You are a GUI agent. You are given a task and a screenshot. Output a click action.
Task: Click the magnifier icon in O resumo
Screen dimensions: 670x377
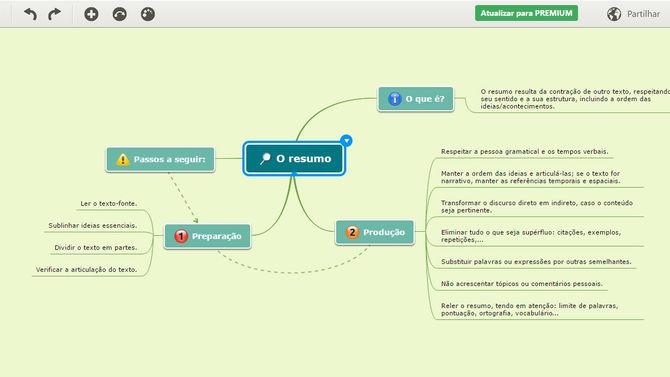click(265, 159)
